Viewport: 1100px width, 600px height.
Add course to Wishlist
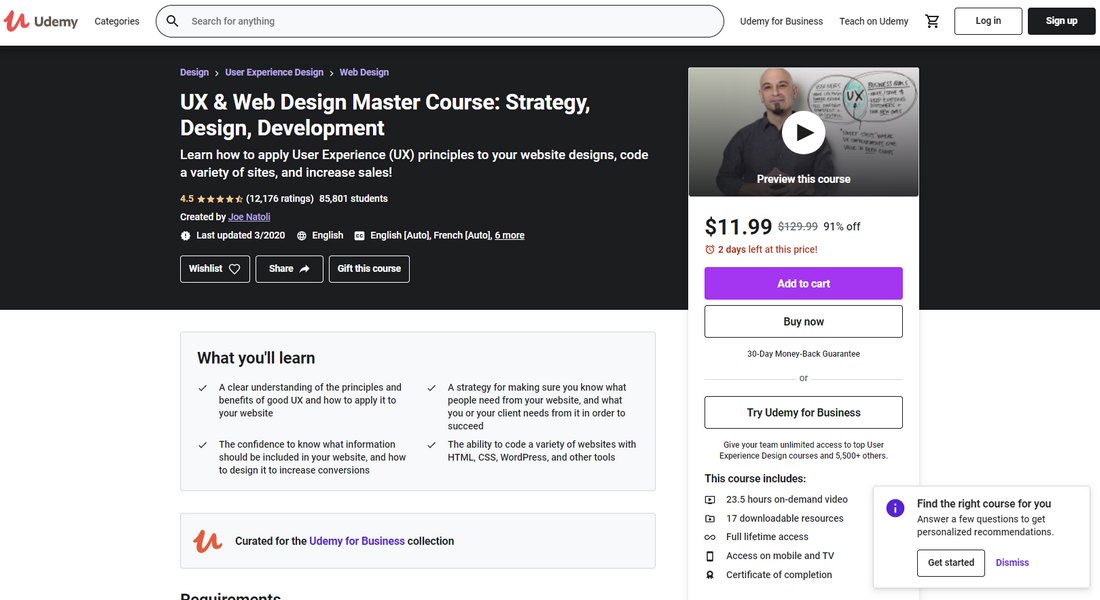tap(215, 269)
